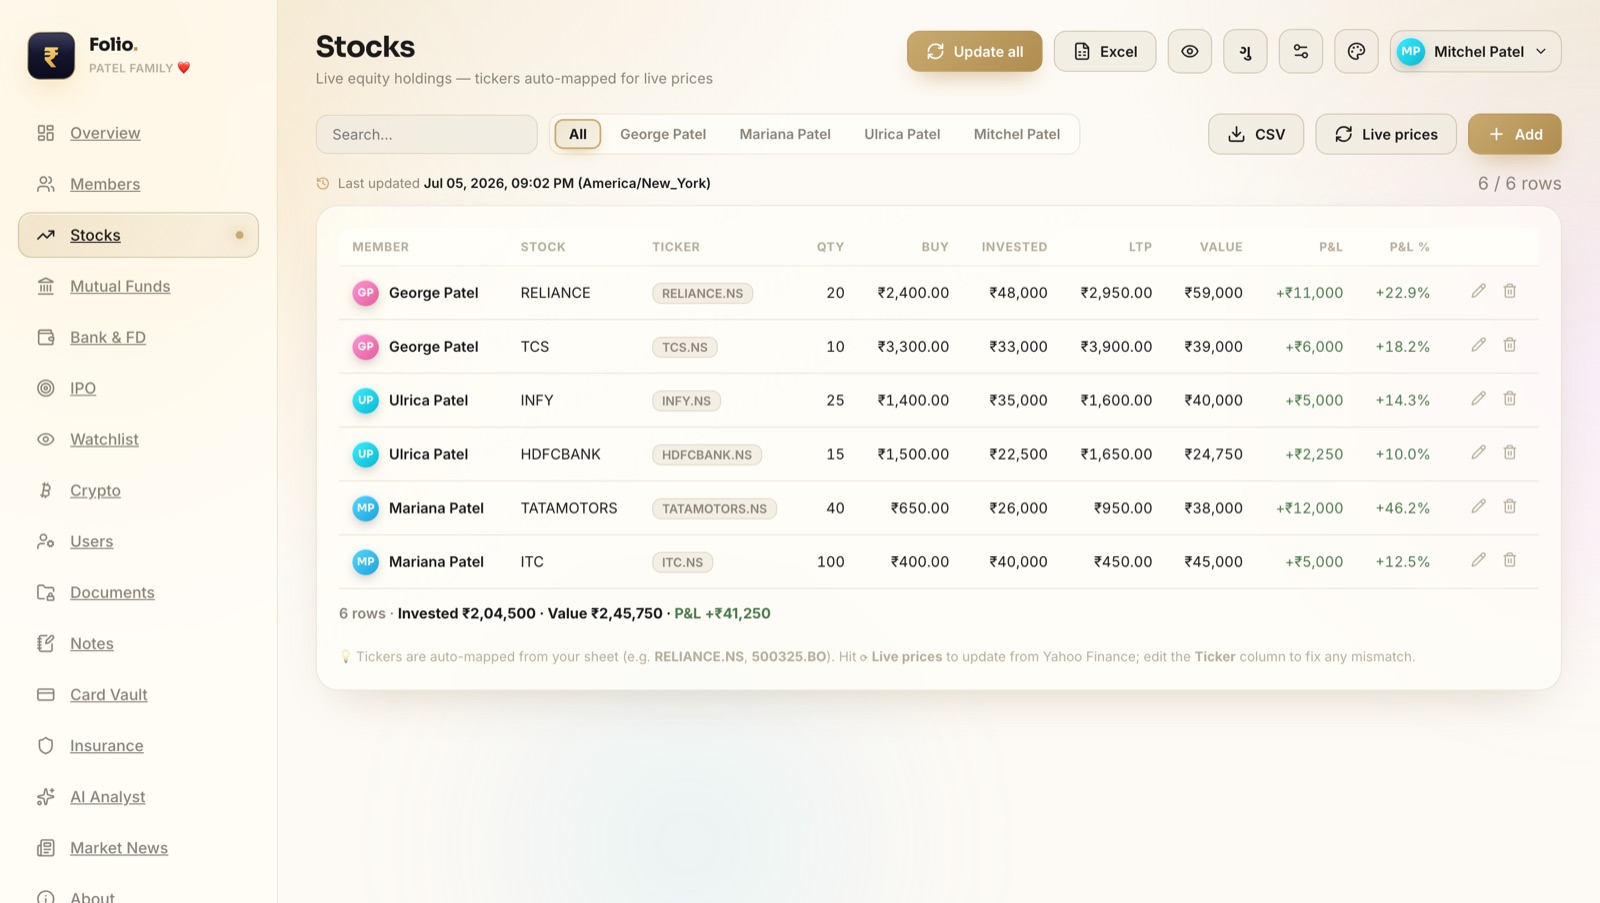The height and width of the screenshot is (903, 1600).
Task: Edit the TCS holding row
Action: coord(1478,345)
